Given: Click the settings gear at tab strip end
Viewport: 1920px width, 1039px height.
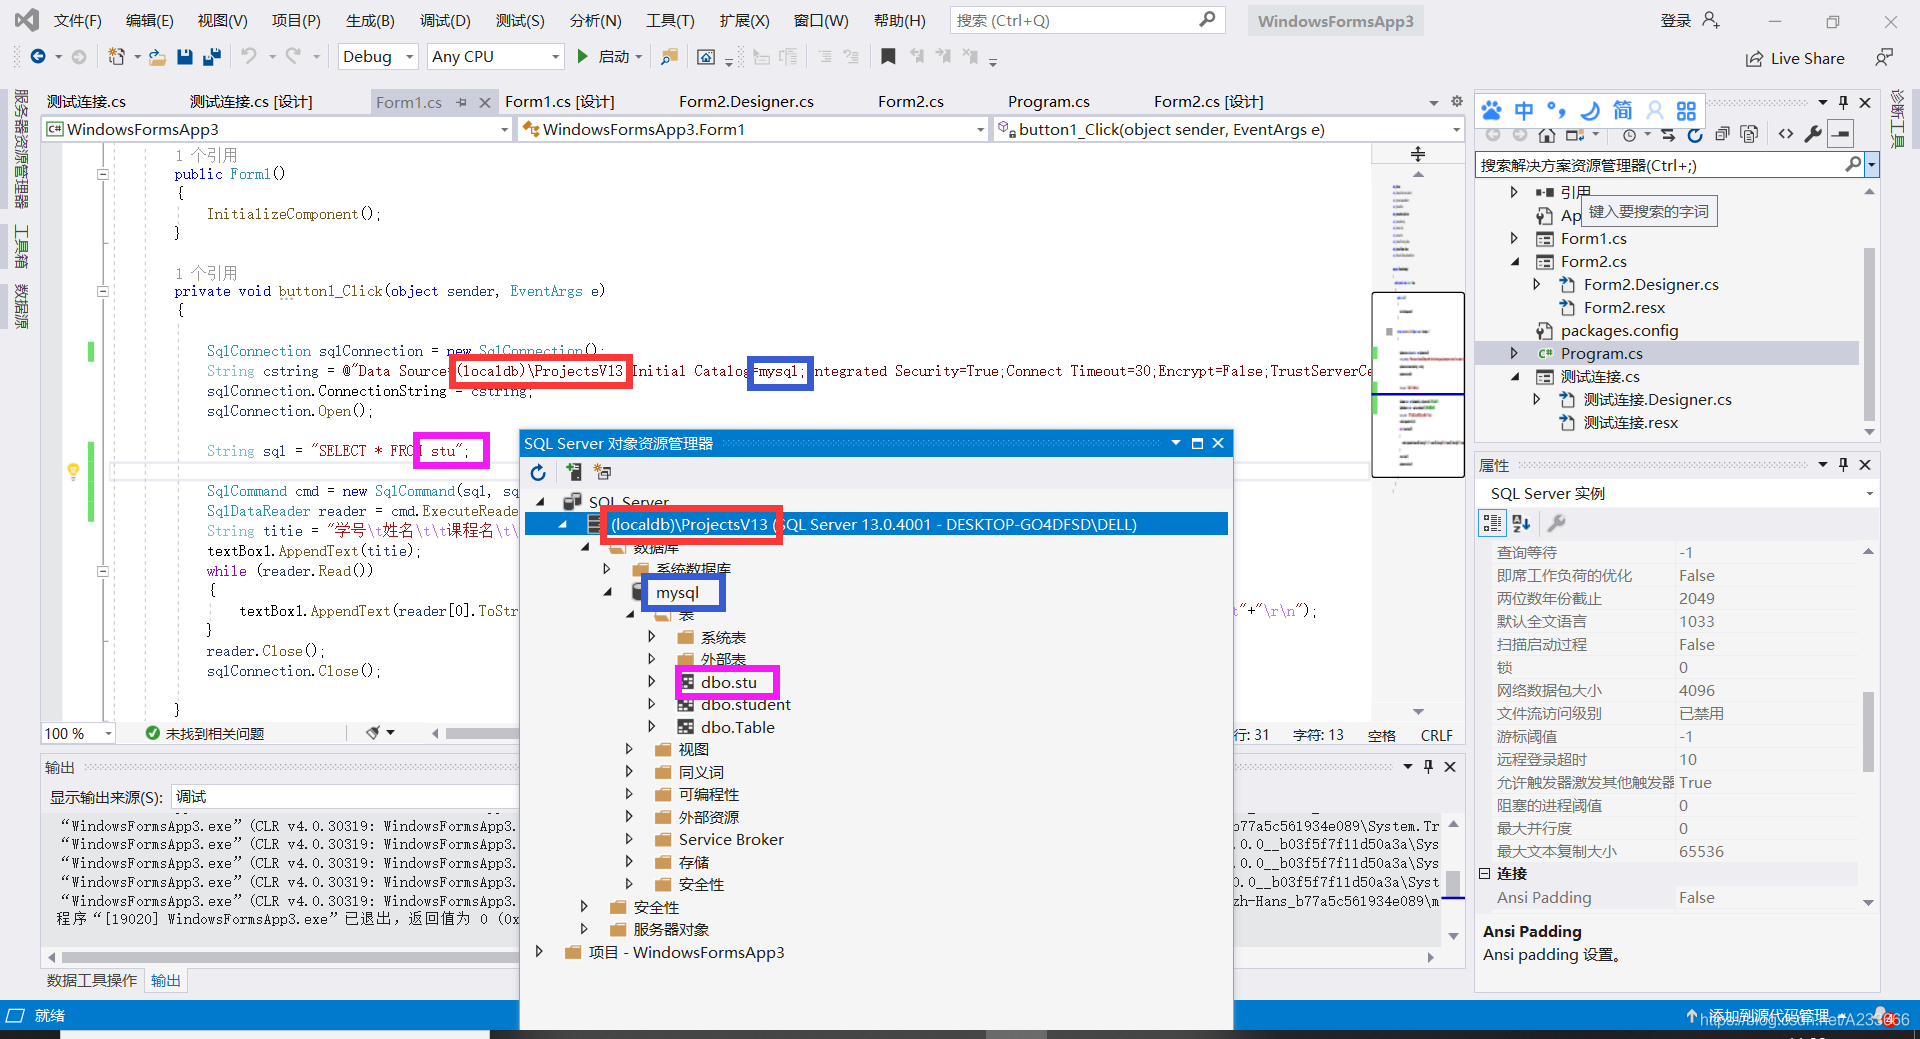Looking at the screenshot, I should [x=1456, y=102].
